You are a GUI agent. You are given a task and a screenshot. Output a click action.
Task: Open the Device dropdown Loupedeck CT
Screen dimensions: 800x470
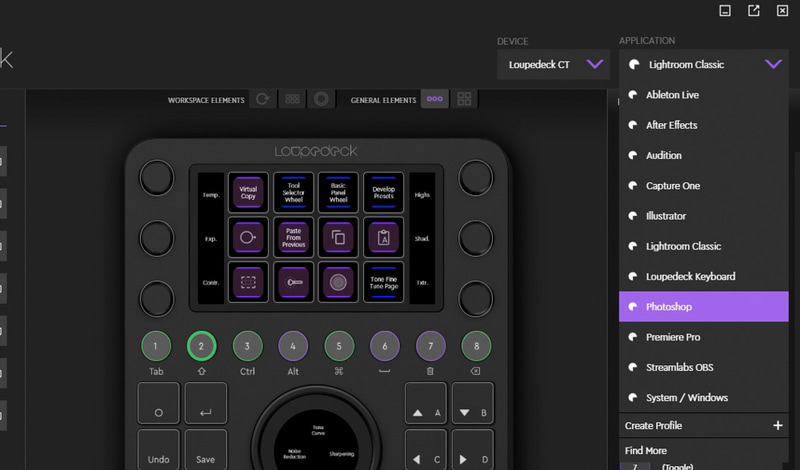point(554,64)
